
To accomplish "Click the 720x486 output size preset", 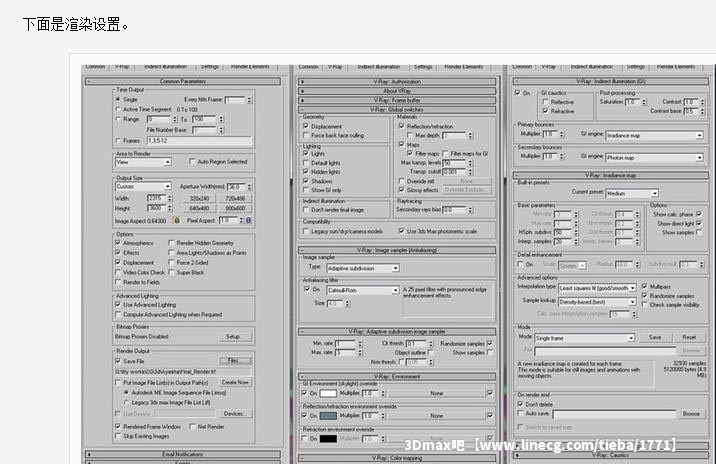I will coord(235,199).
